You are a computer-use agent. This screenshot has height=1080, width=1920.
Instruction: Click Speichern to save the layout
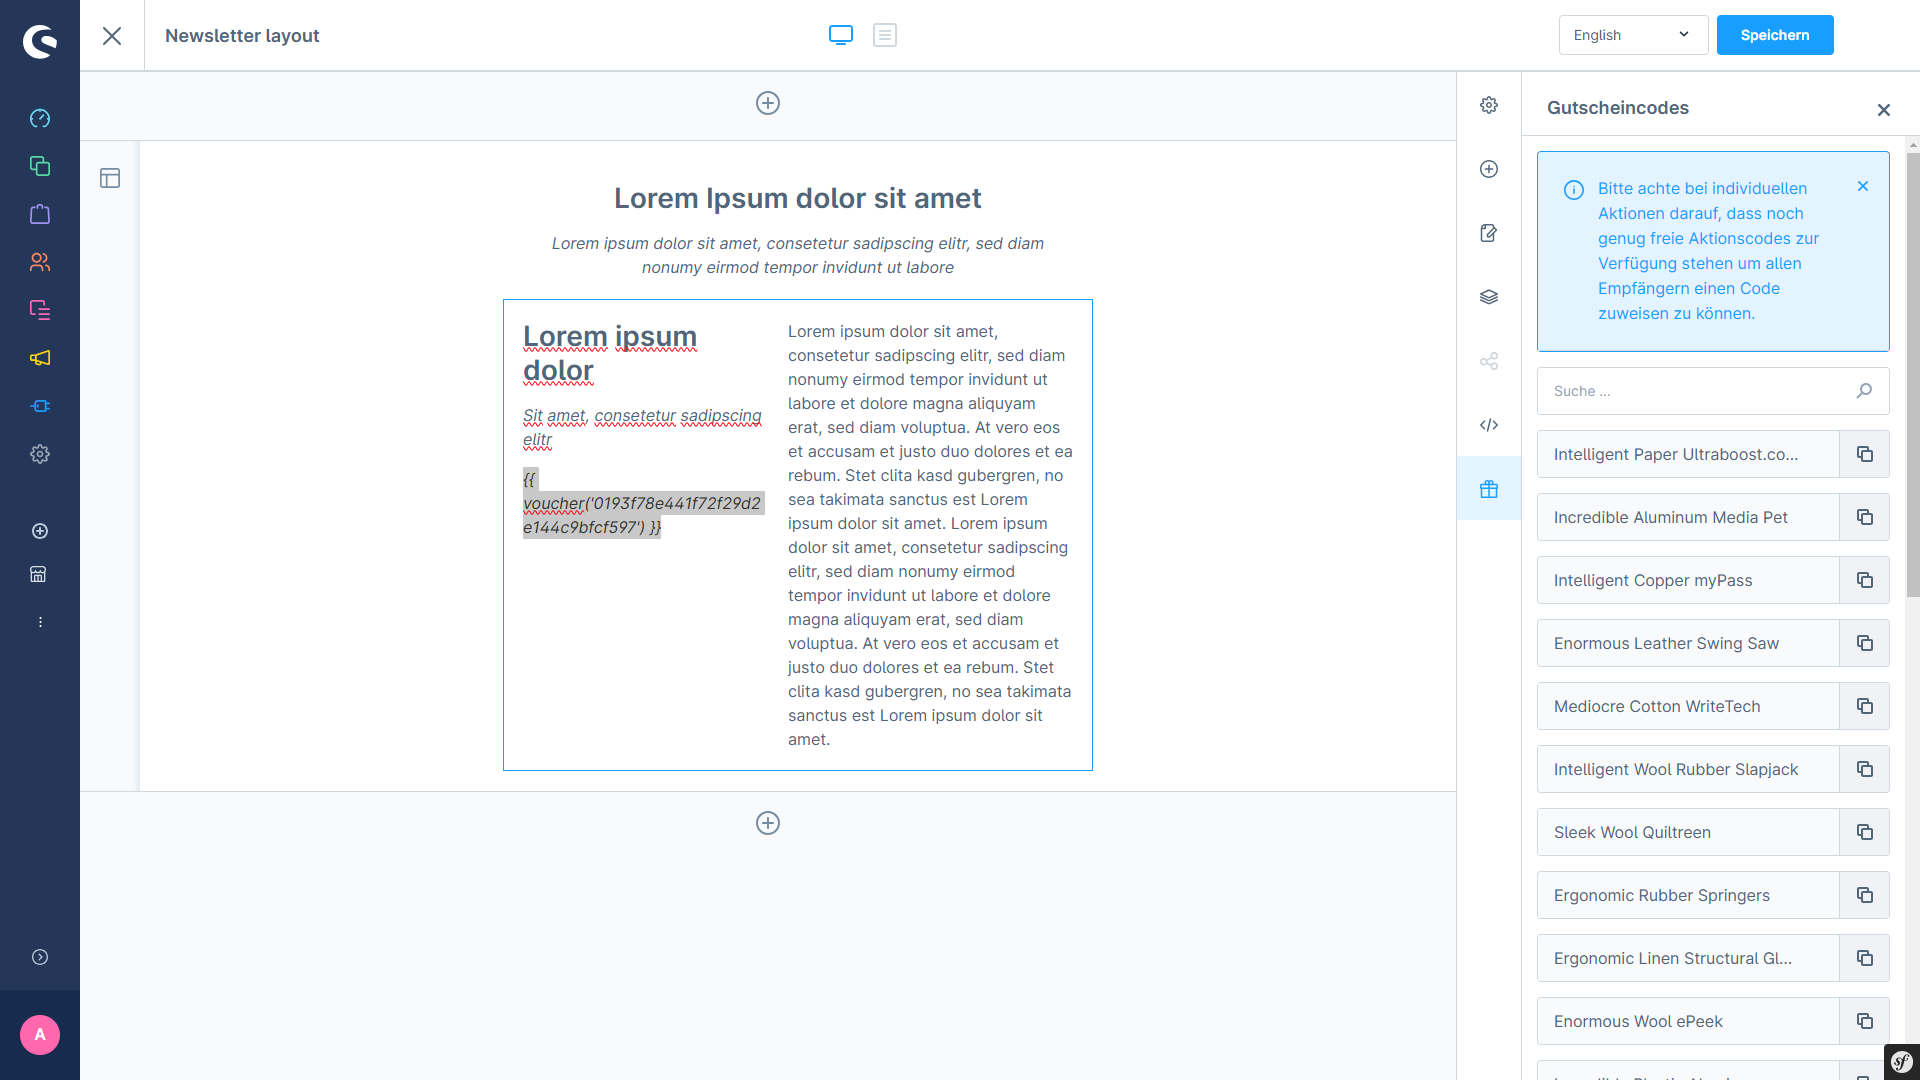[1774, 35]
